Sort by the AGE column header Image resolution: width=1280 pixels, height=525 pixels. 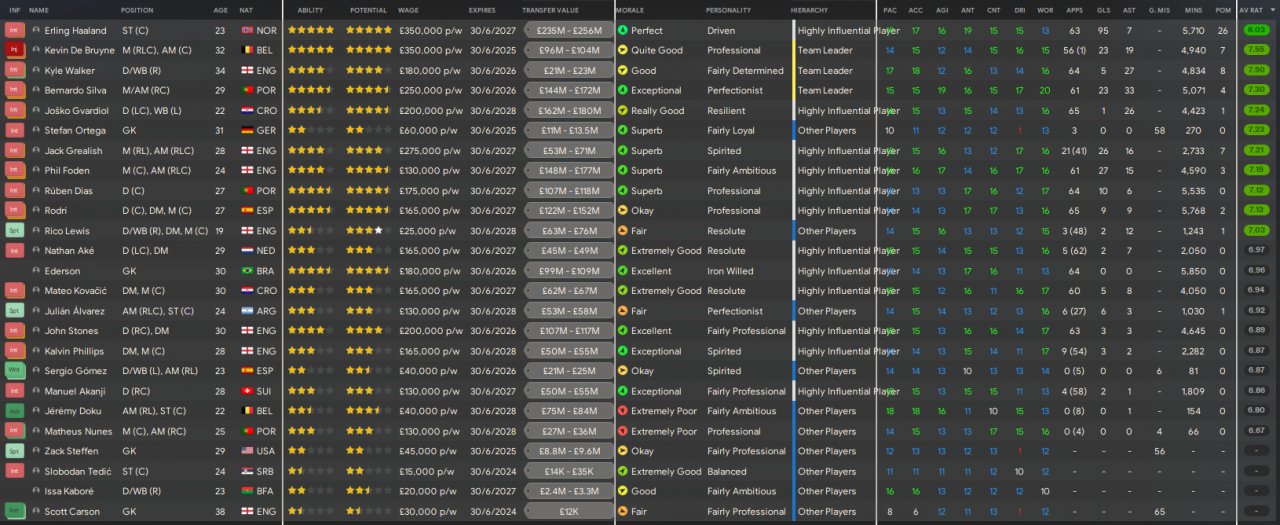point(220,10)
